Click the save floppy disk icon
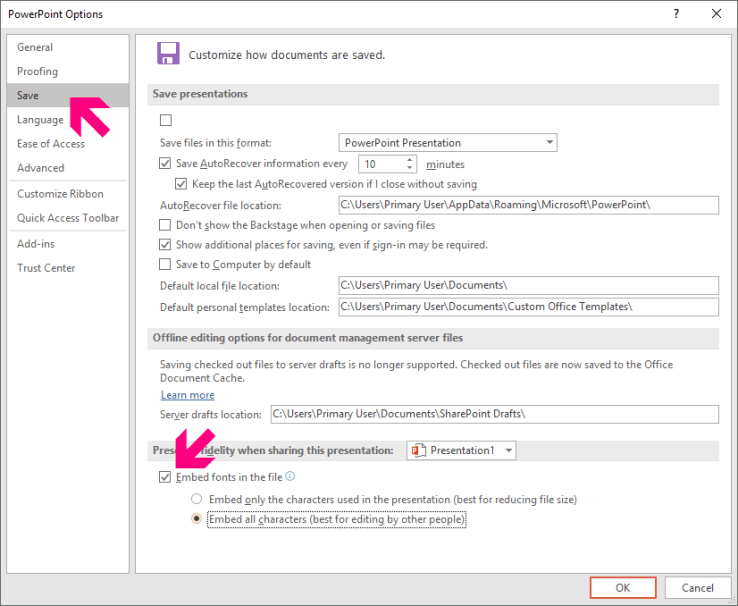The image size is (738, 606). coord(168,54)
